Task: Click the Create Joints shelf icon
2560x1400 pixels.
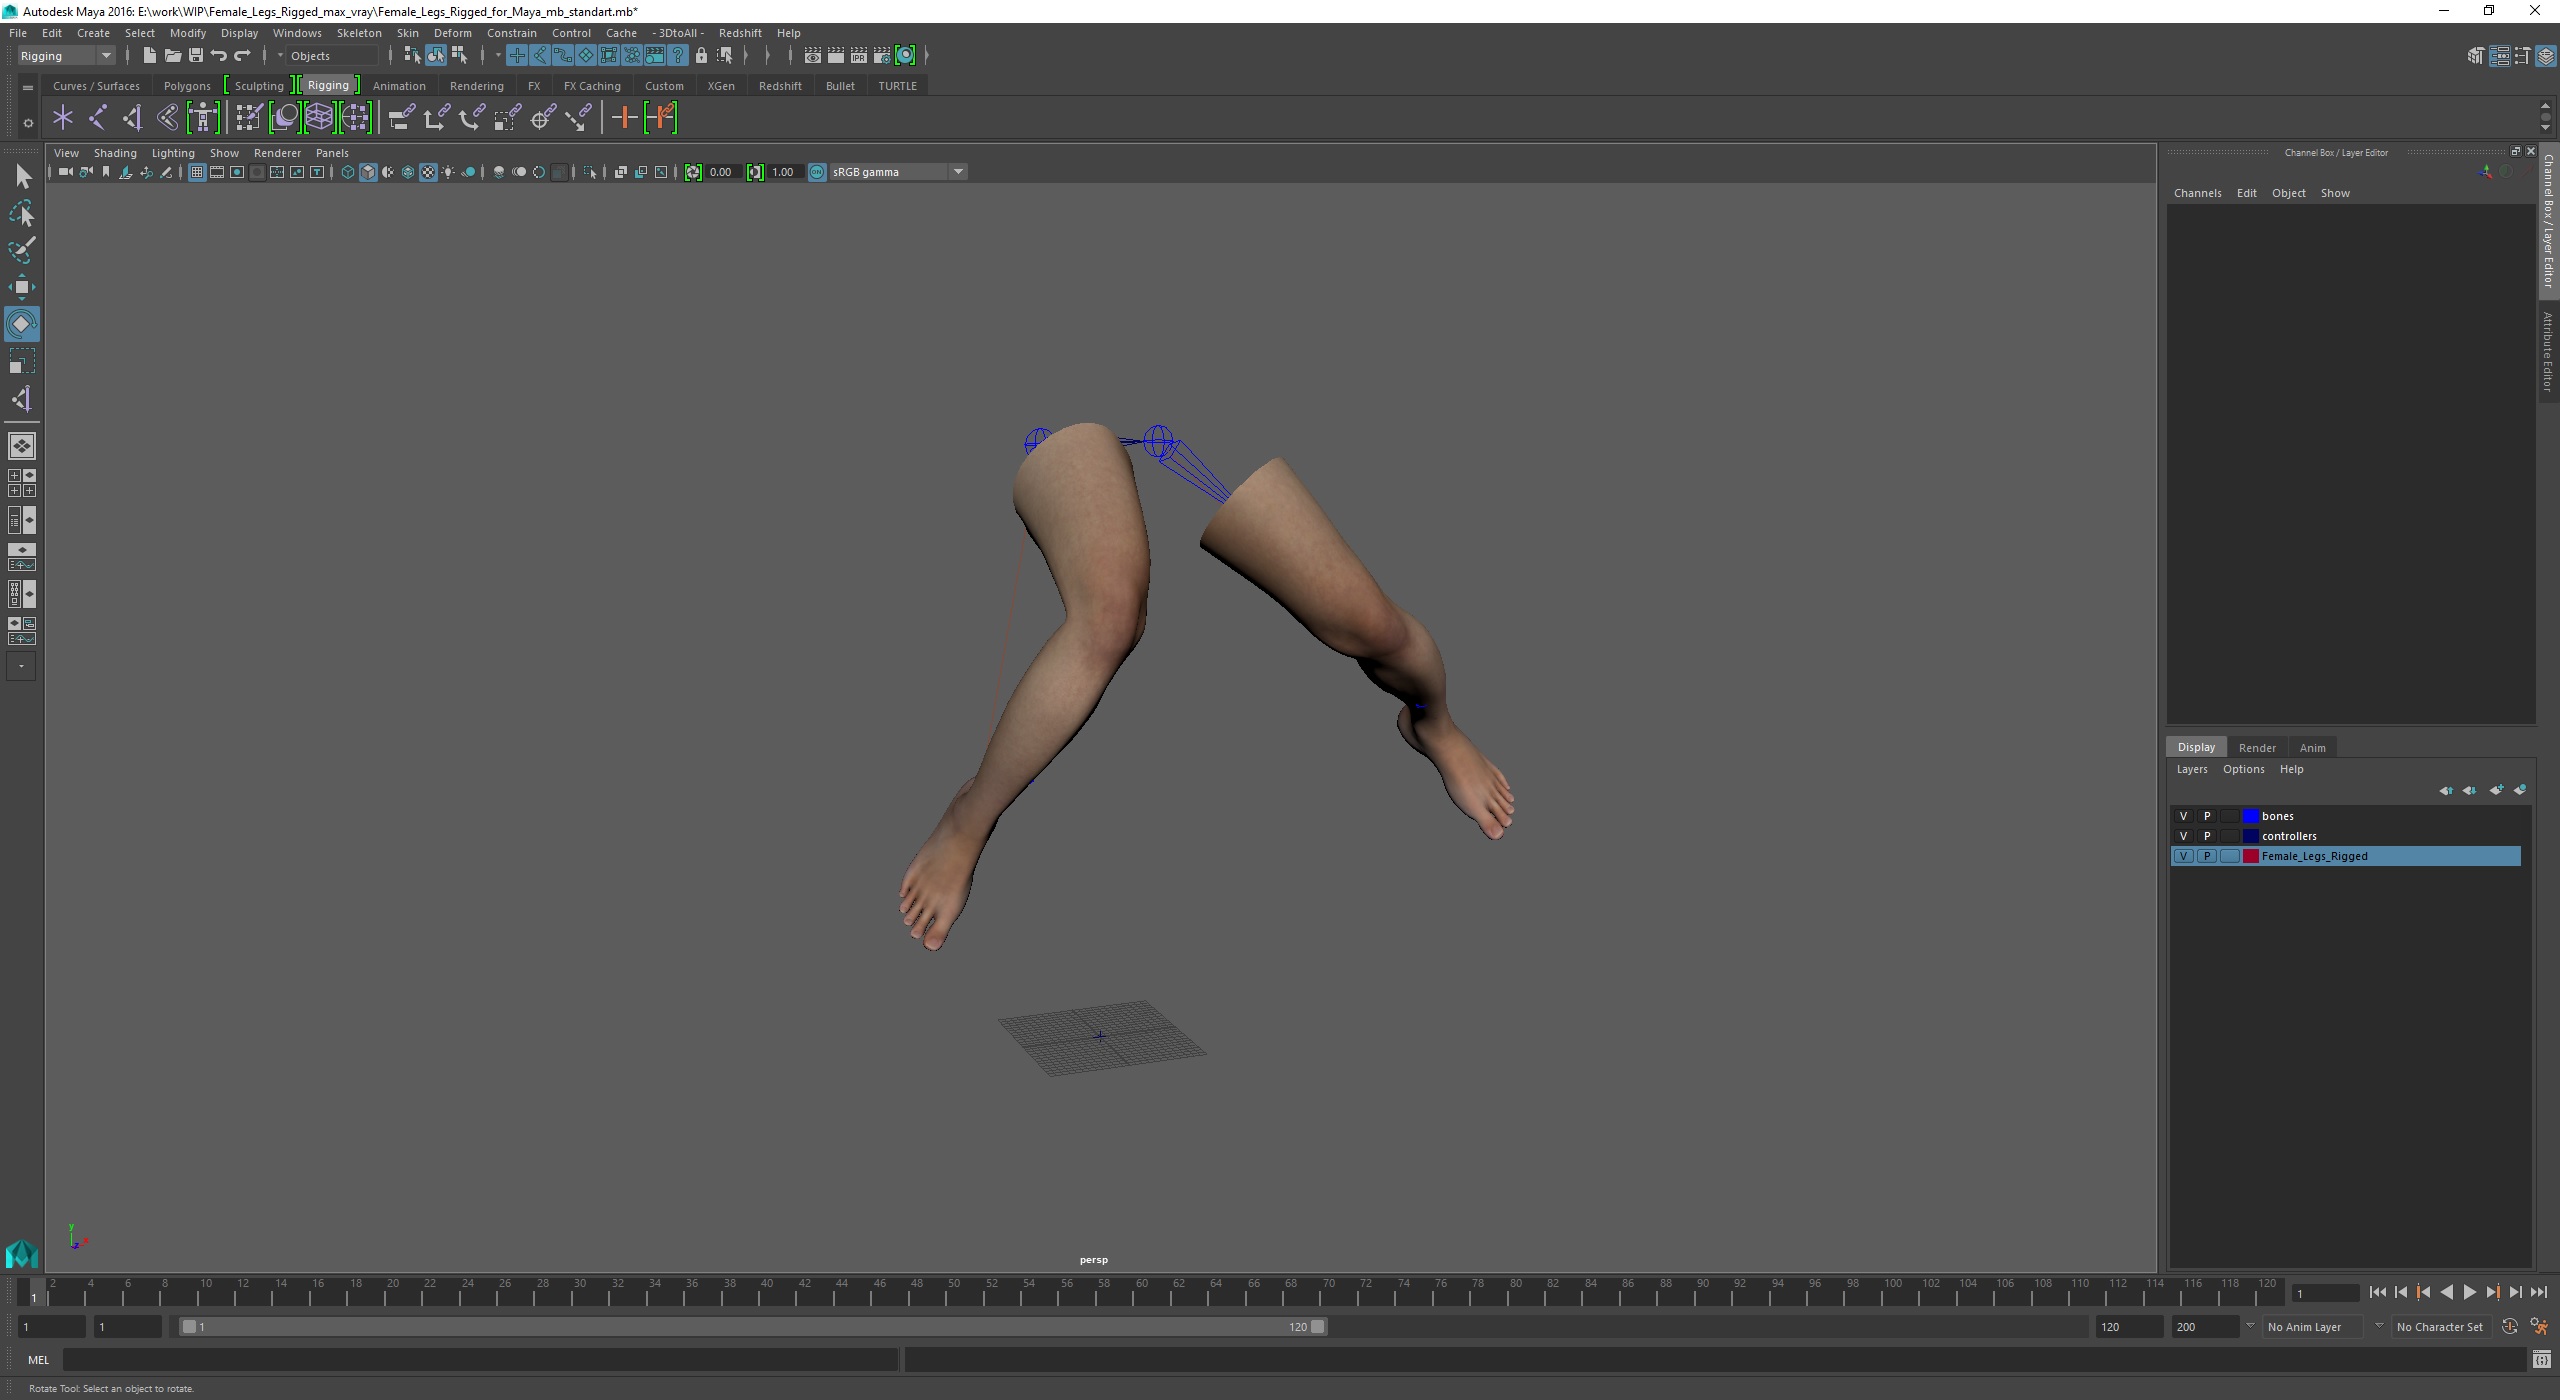Action: pyautogui.click(x=98, y=118)
